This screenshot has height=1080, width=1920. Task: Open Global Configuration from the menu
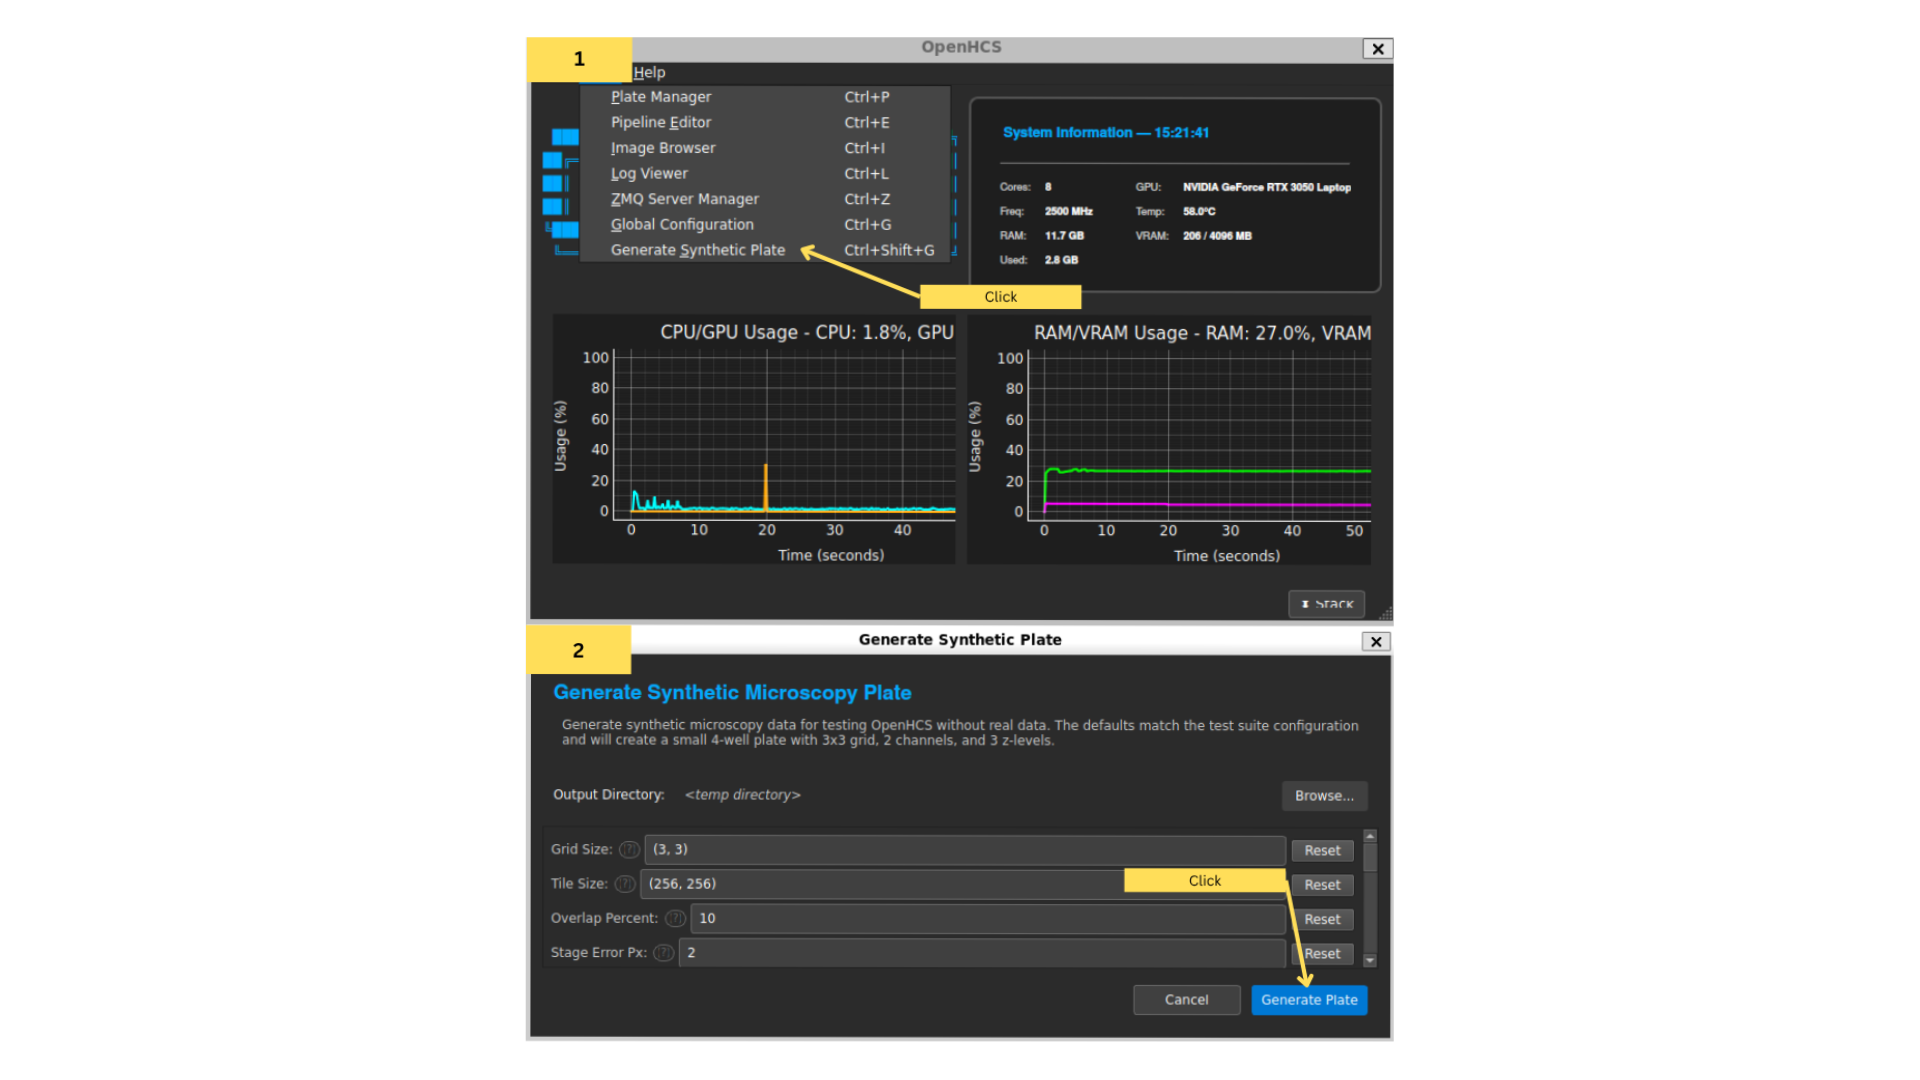[765, 224]
